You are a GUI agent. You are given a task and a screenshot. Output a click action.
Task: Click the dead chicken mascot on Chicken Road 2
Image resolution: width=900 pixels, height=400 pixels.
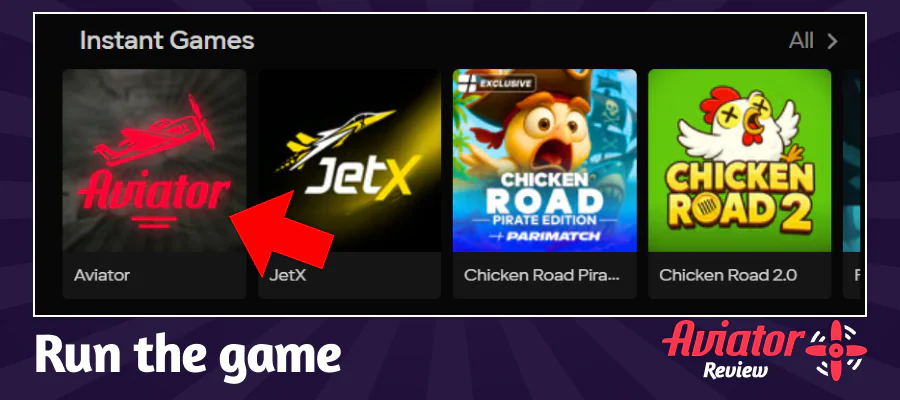pyautogui.click(x=739, y=126)
